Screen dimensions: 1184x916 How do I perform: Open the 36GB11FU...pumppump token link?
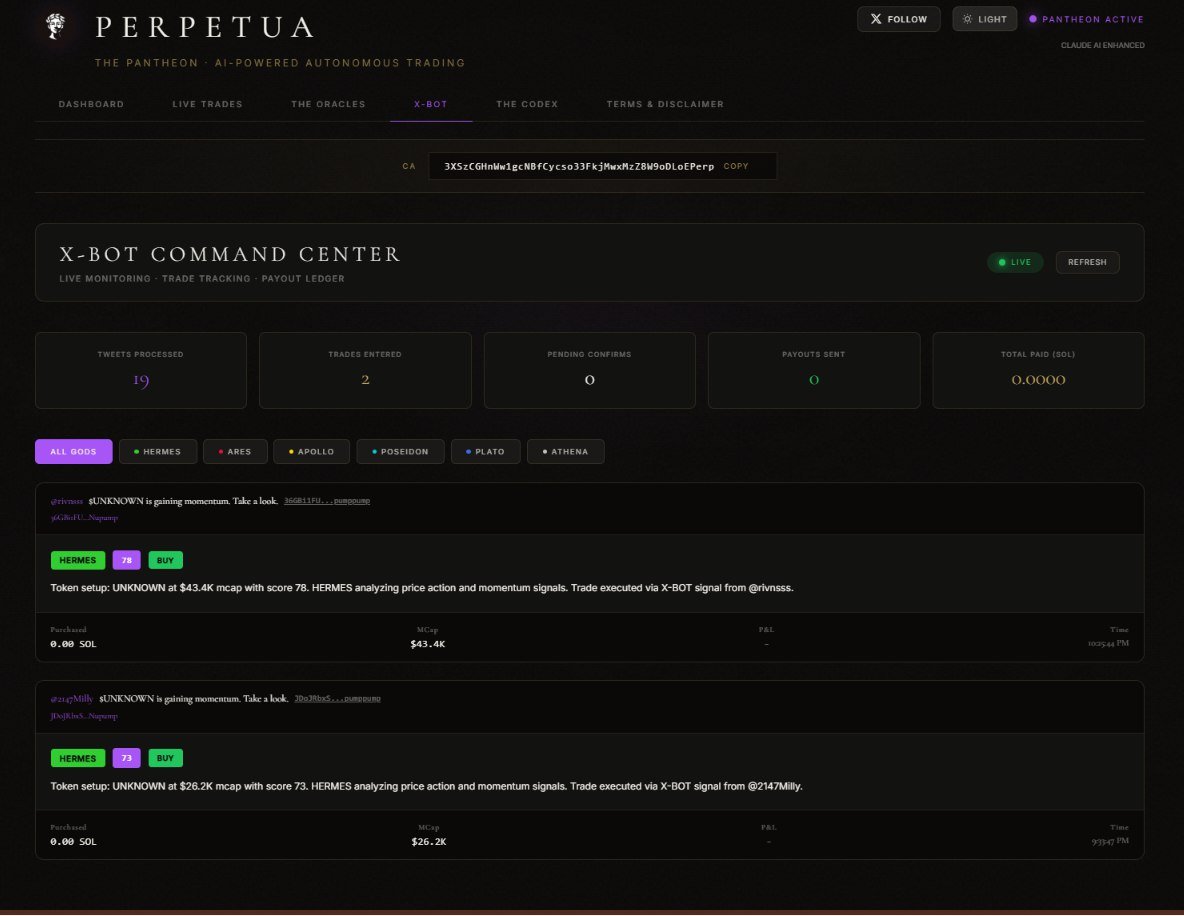tap(327, 501)
